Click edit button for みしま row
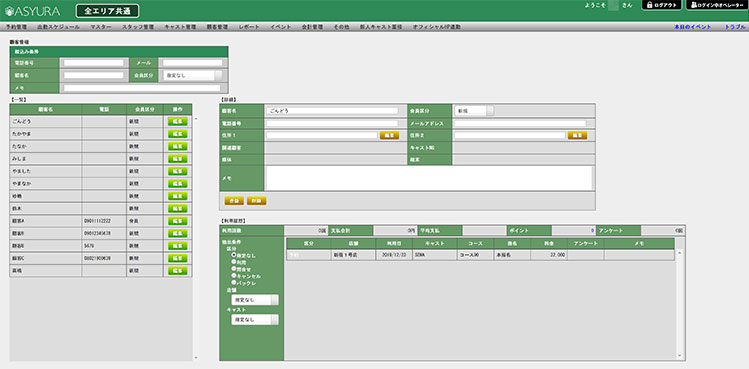The image size is (749, 369). (x=177, y=159)
